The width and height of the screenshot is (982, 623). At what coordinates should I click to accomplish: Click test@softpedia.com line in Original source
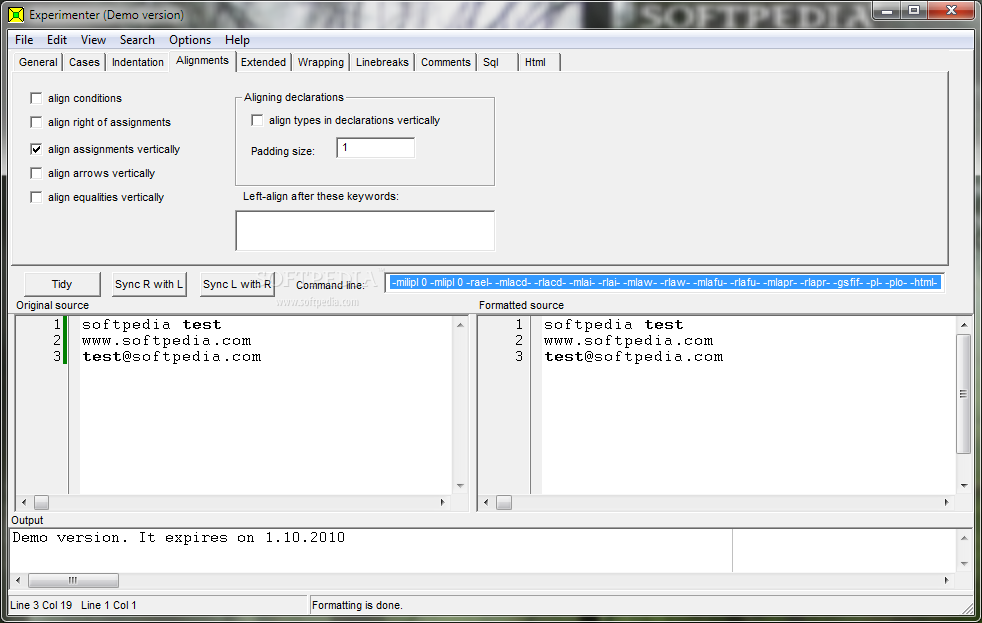(172, 357)
